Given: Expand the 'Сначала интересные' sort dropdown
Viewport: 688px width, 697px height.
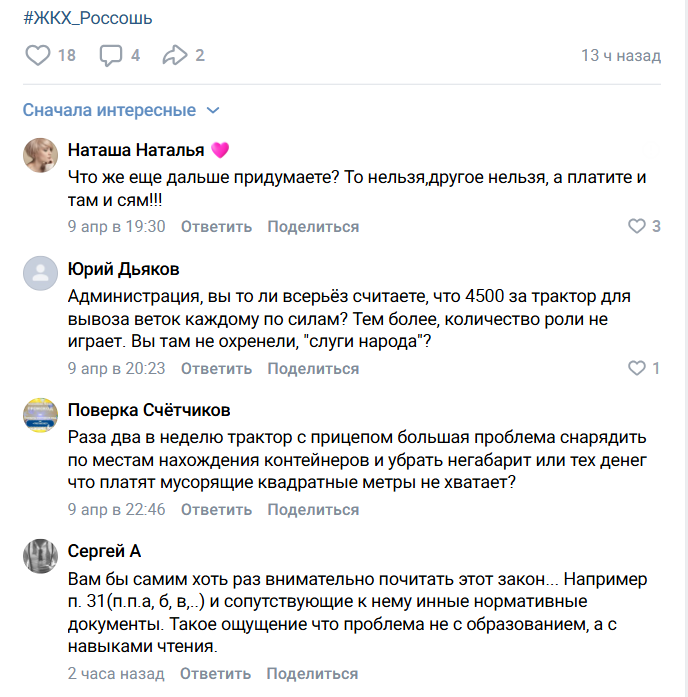Looking at the screenshot, I should click(121, 110).
